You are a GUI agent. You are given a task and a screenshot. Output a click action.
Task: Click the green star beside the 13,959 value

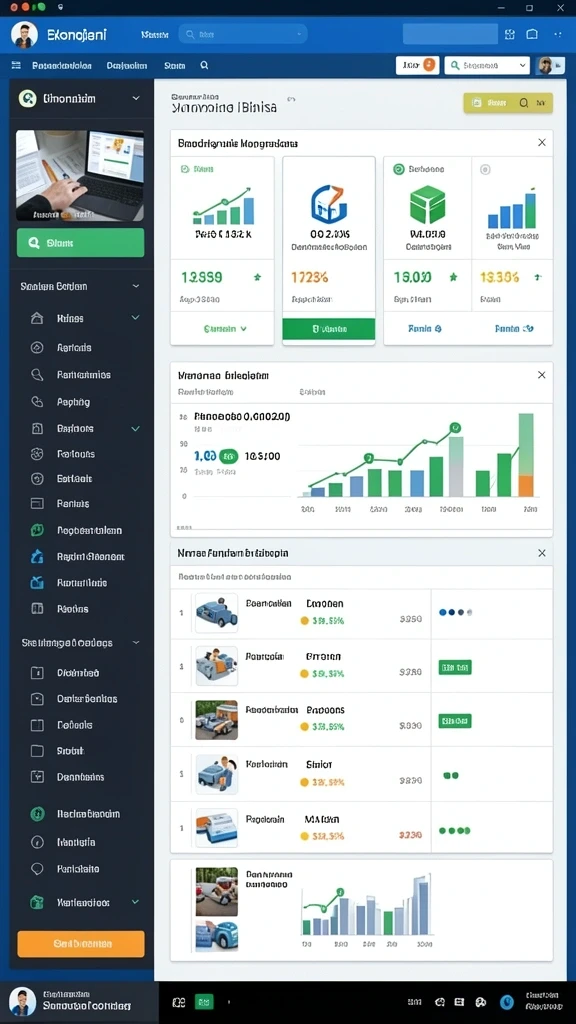coord(257,278)
